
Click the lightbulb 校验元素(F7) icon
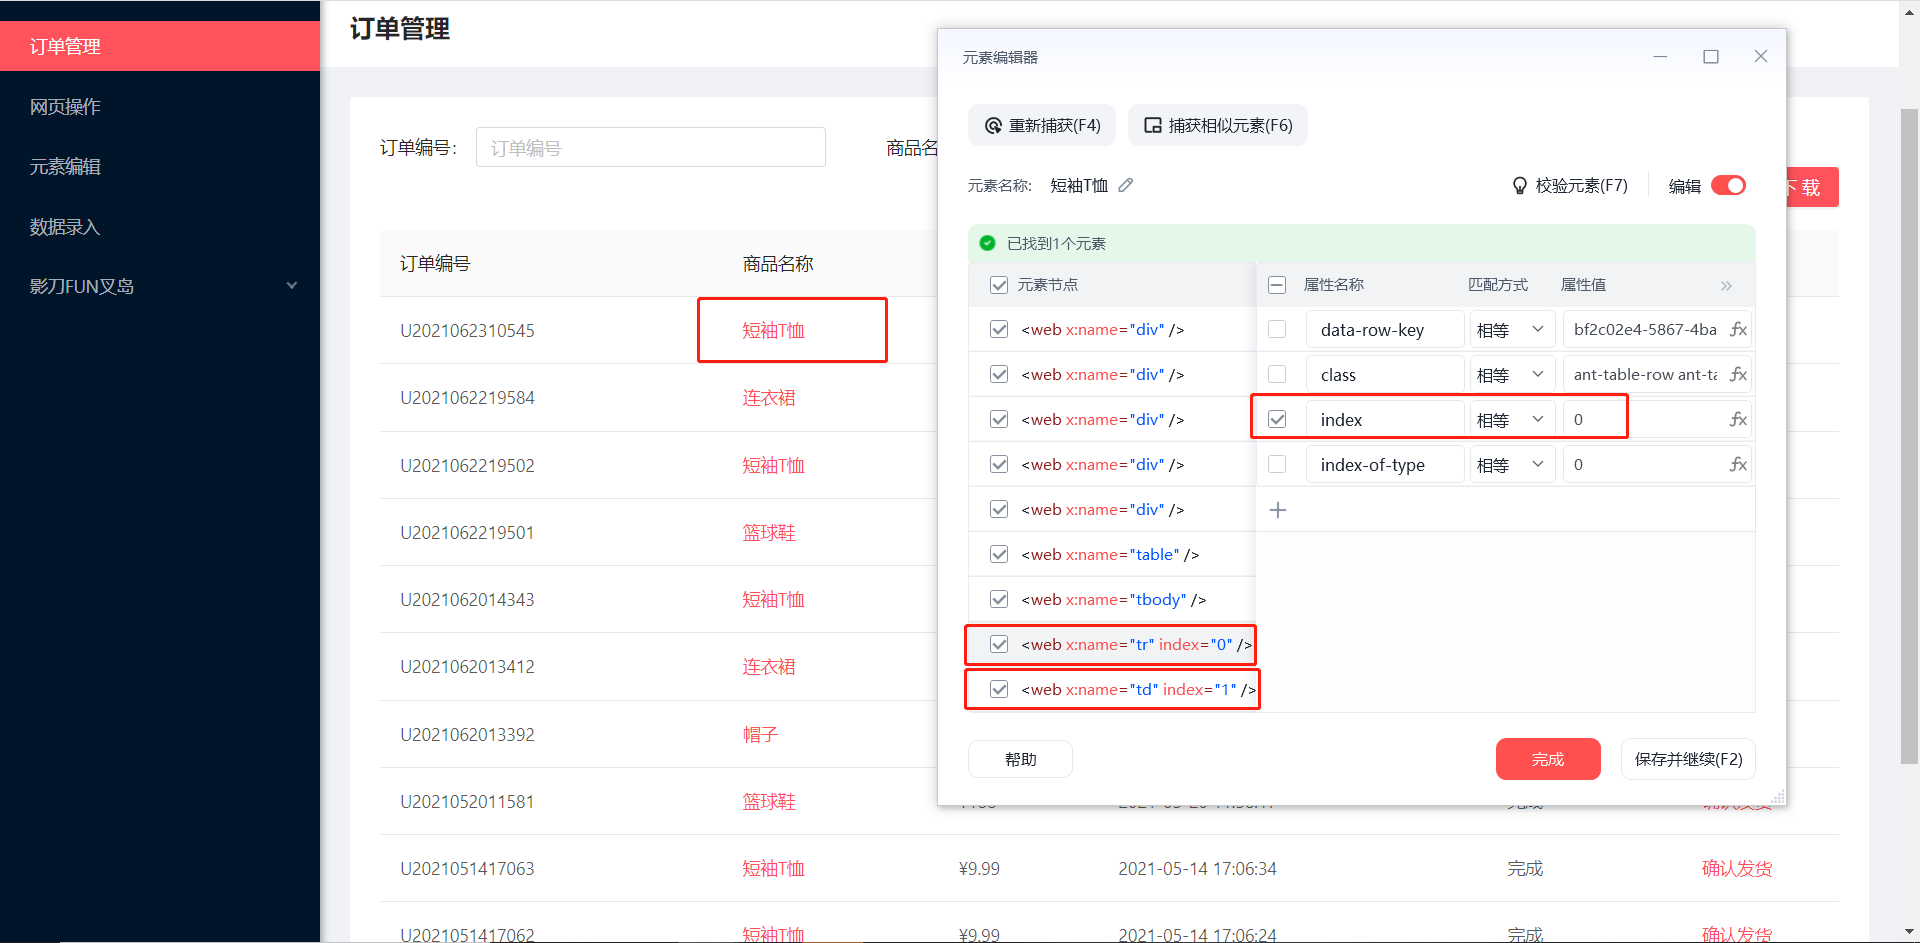pos(1519,186)
